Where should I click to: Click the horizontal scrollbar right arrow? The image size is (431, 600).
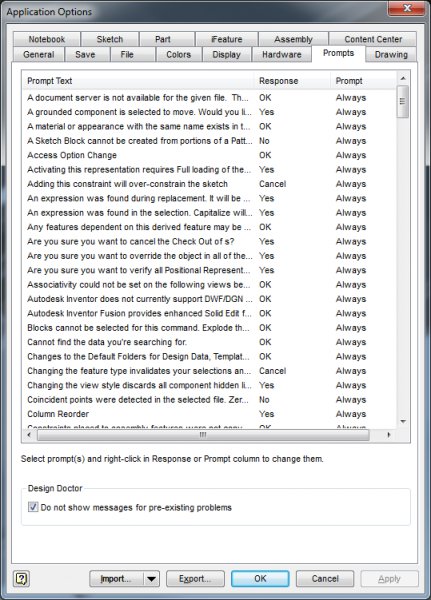(x=389, y=435)
